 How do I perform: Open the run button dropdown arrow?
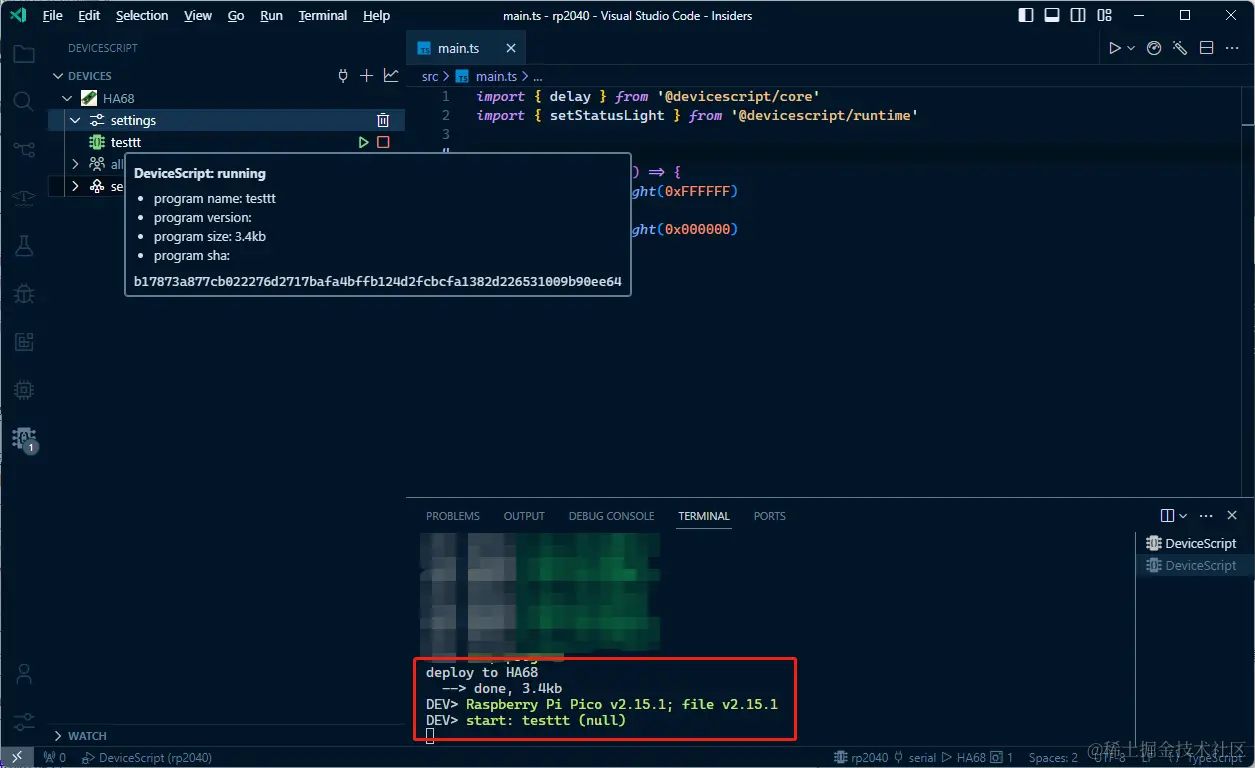1132,48
